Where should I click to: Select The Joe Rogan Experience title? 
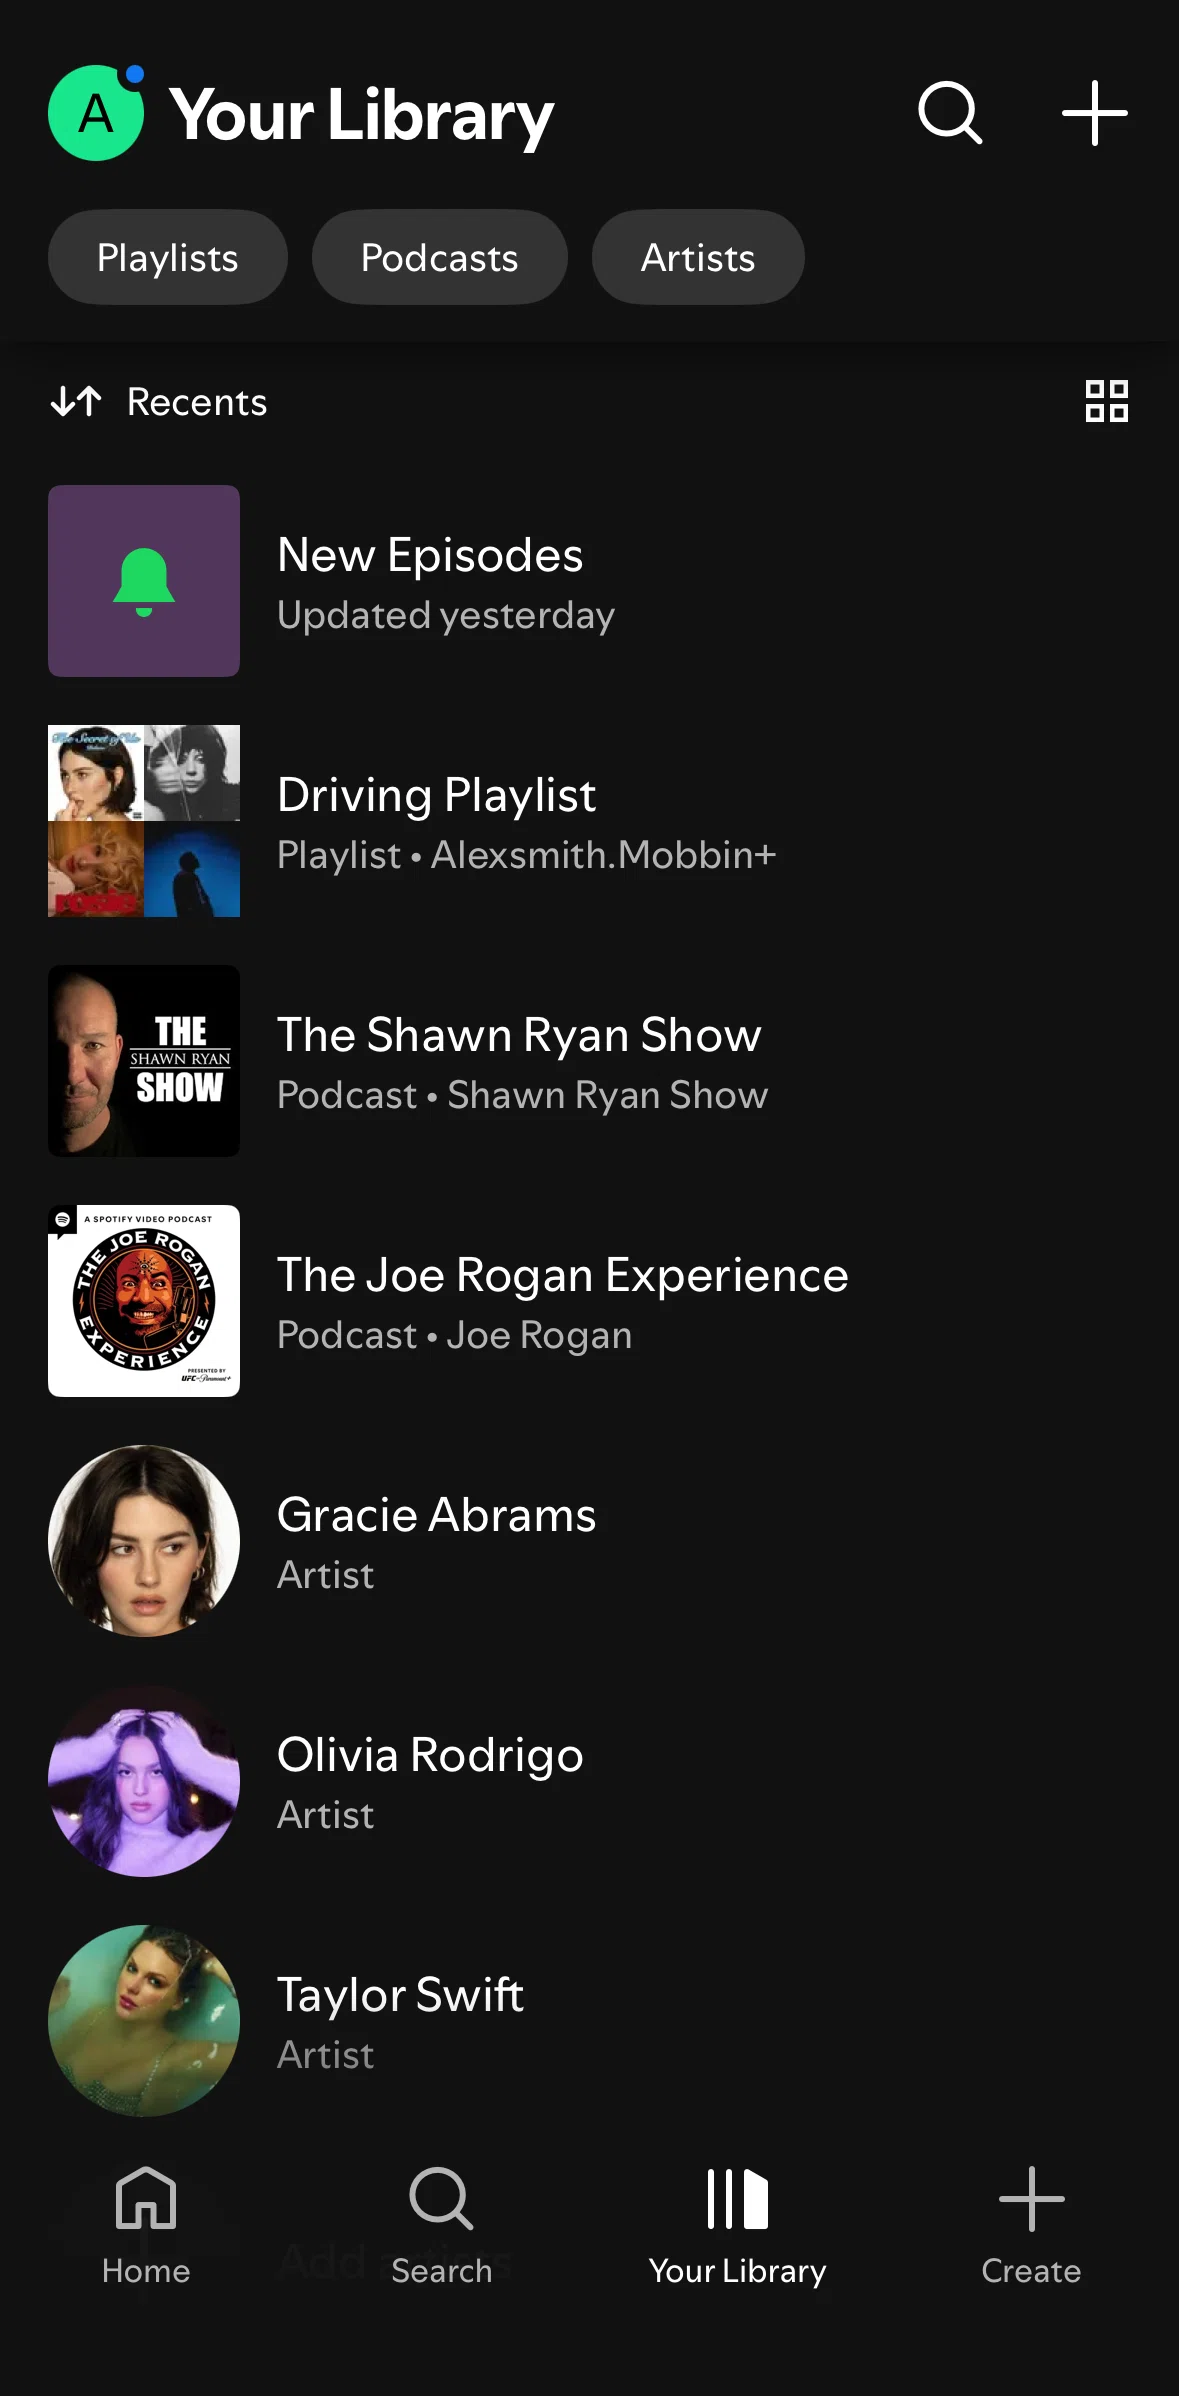(563, 1275)
